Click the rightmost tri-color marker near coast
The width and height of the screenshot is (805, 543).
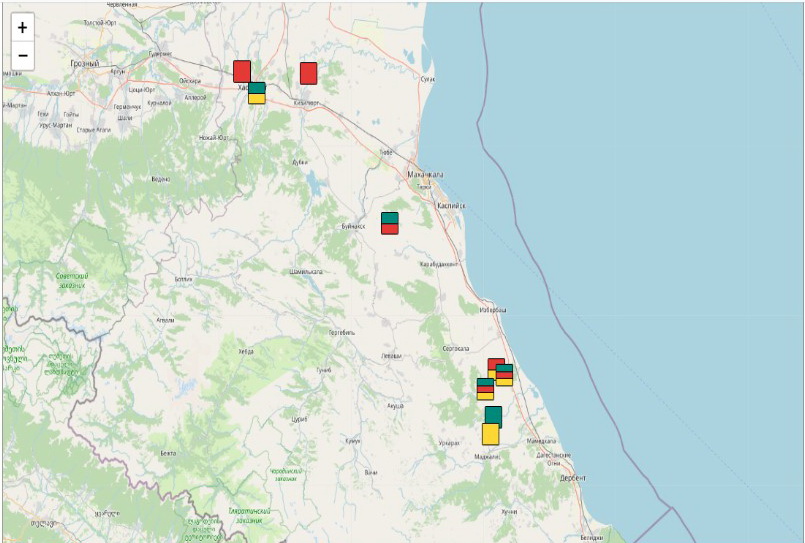[505, 376]
